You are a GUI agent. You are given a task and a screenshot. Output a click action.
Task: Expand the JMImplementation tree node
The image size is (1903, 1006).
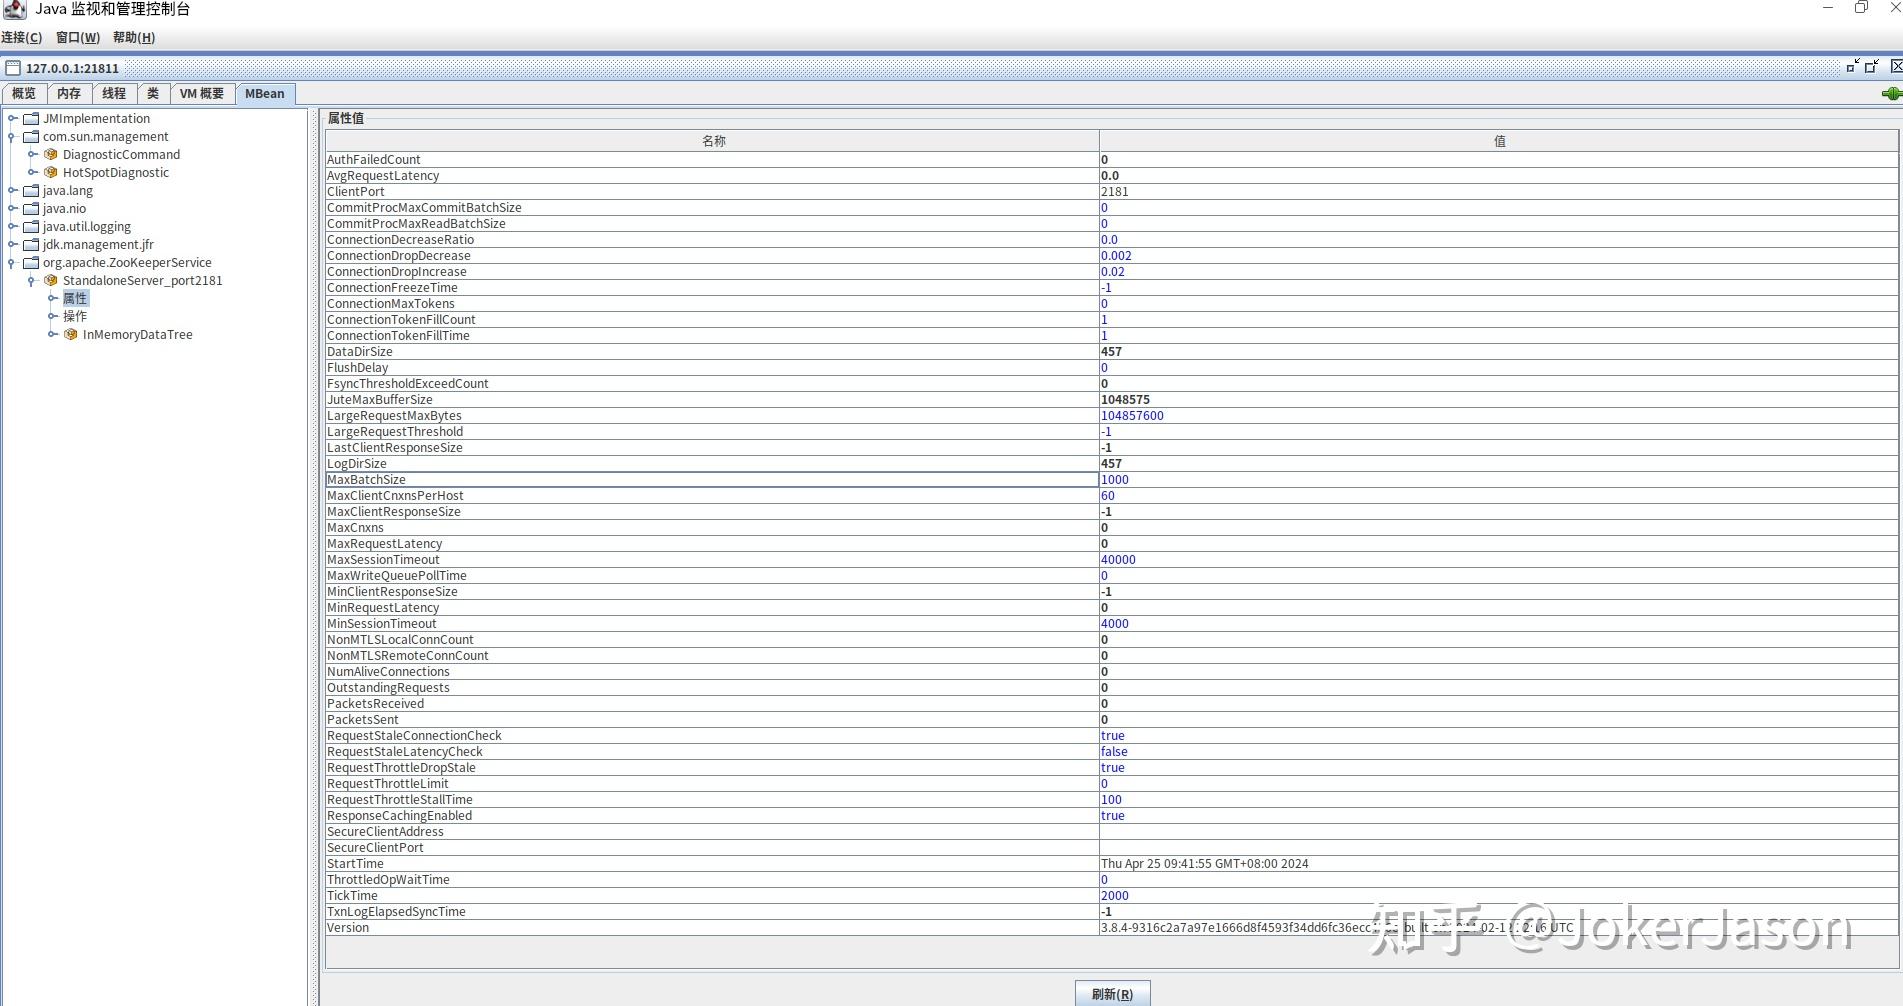12,118
